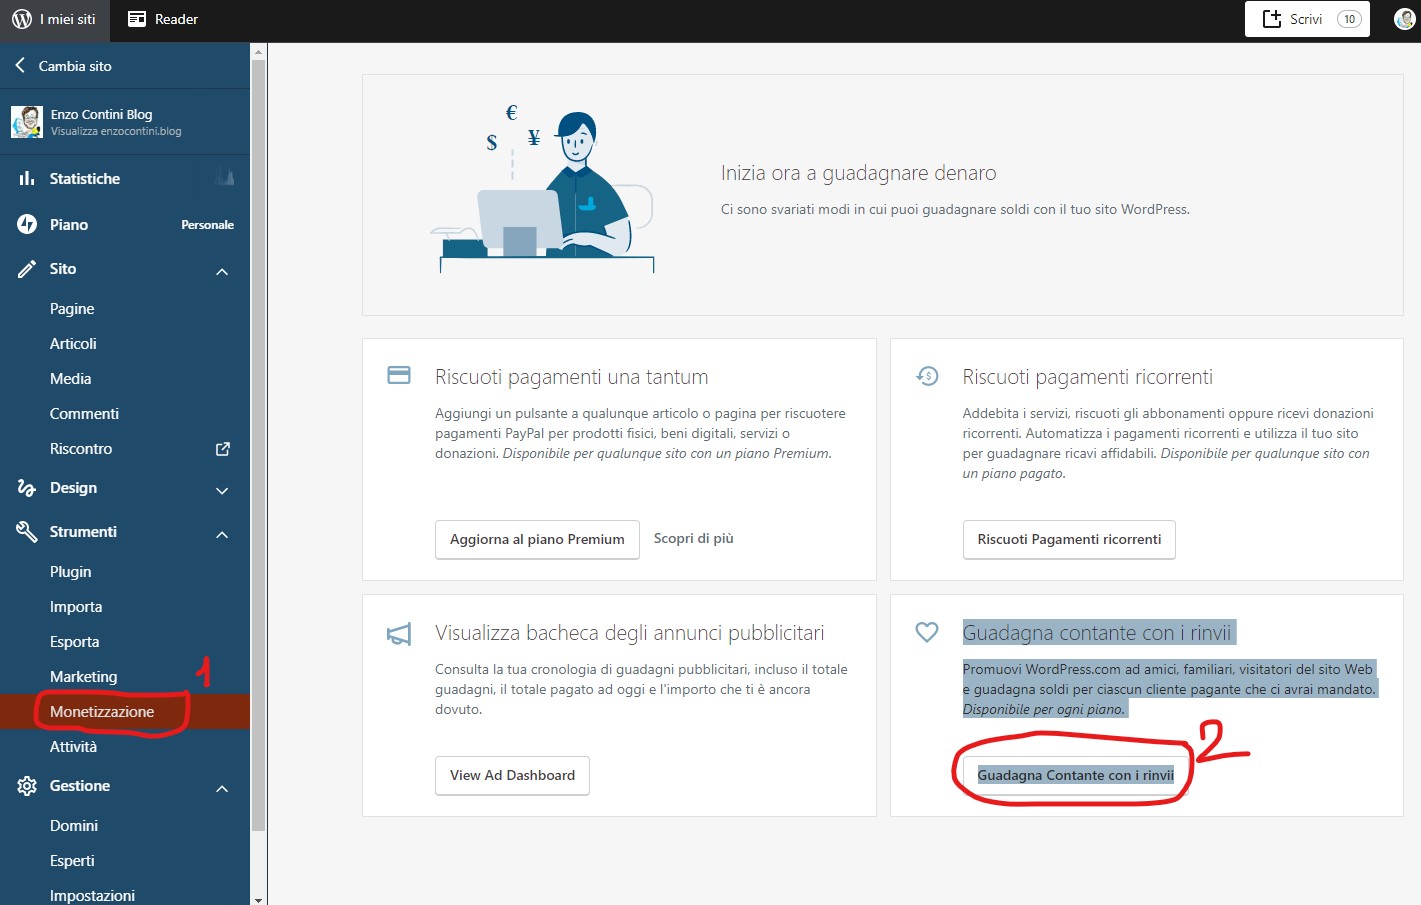Click Guadagna Contante con i rinvii button
This screenshot has height=905, width=1421.
pyautogui.click(x=1075, y=775)
